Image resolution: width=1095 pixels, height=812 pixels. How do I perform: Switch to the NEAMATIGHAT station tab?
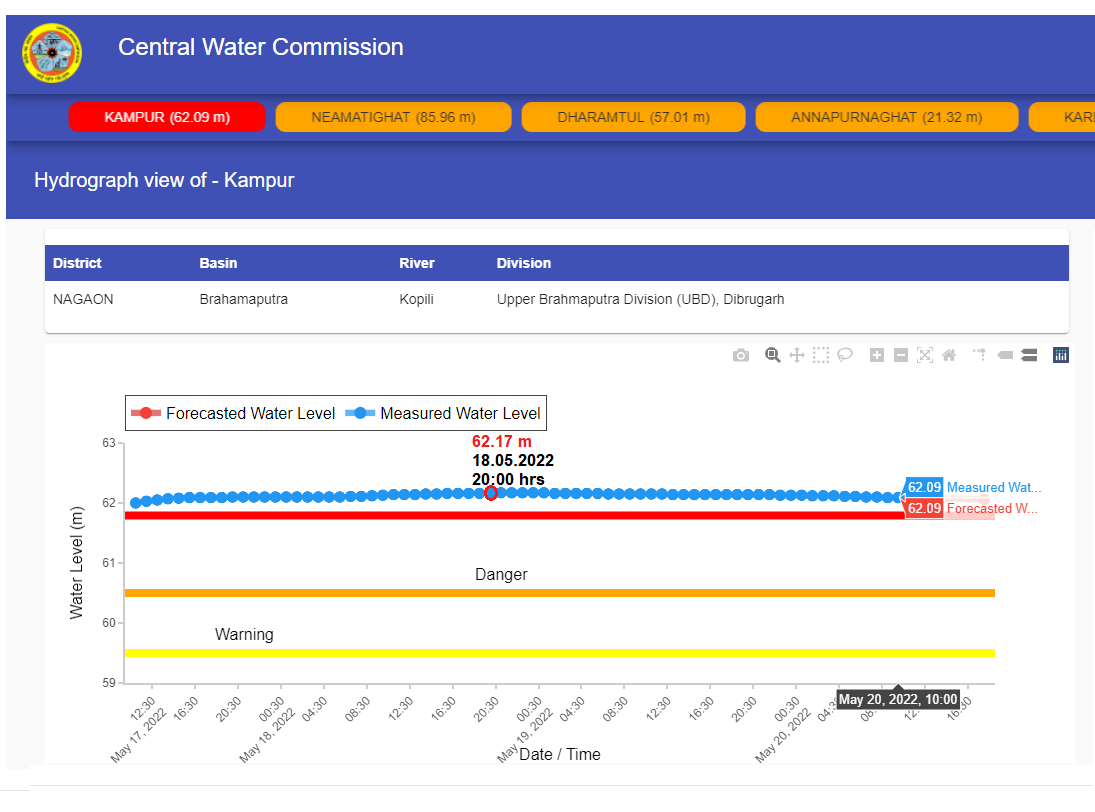pos(393,117)
